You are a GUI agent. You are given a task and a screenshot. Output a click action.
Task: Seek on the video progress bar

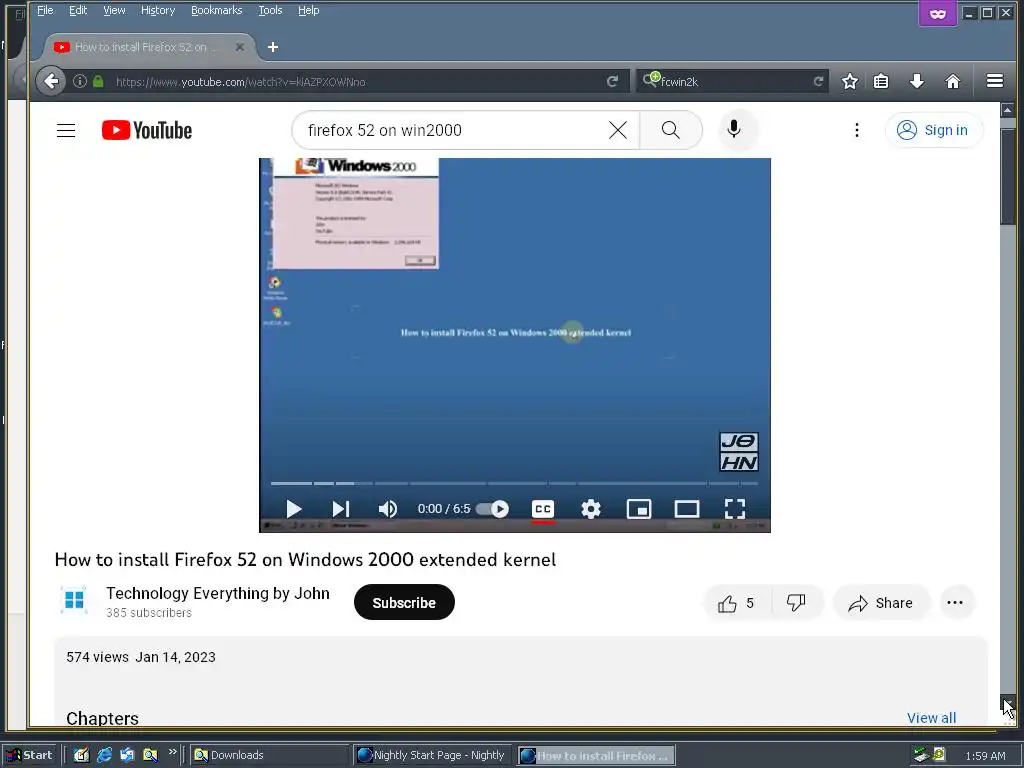point(515,483)
